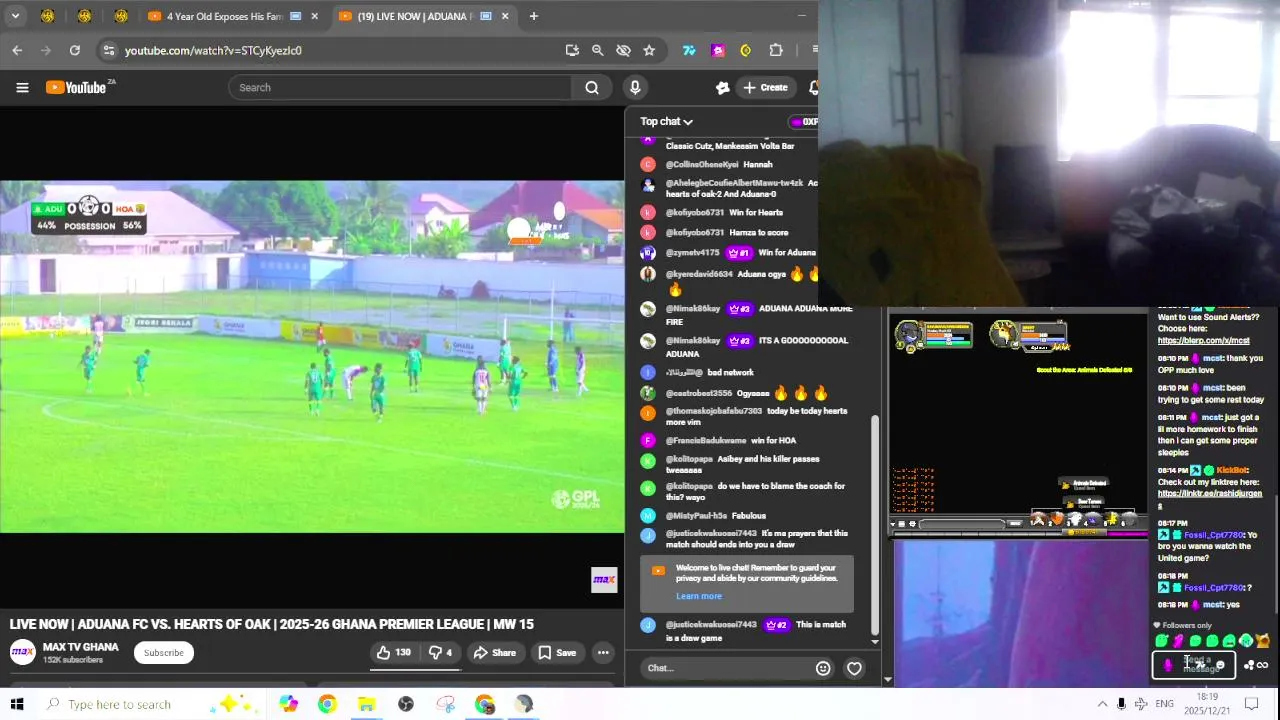The image size is (1280, 720).
Task: Open the icon left of Create
Action: (722, 87)
